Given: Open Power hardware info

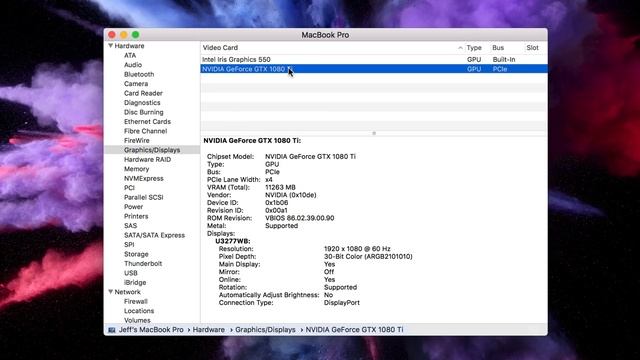Looking at the screenshot, I should pyautogui.click(x=133, y=207).
